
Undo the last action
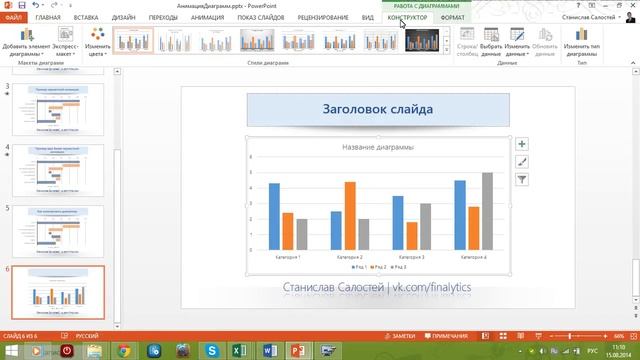click(x=36, y=5)
